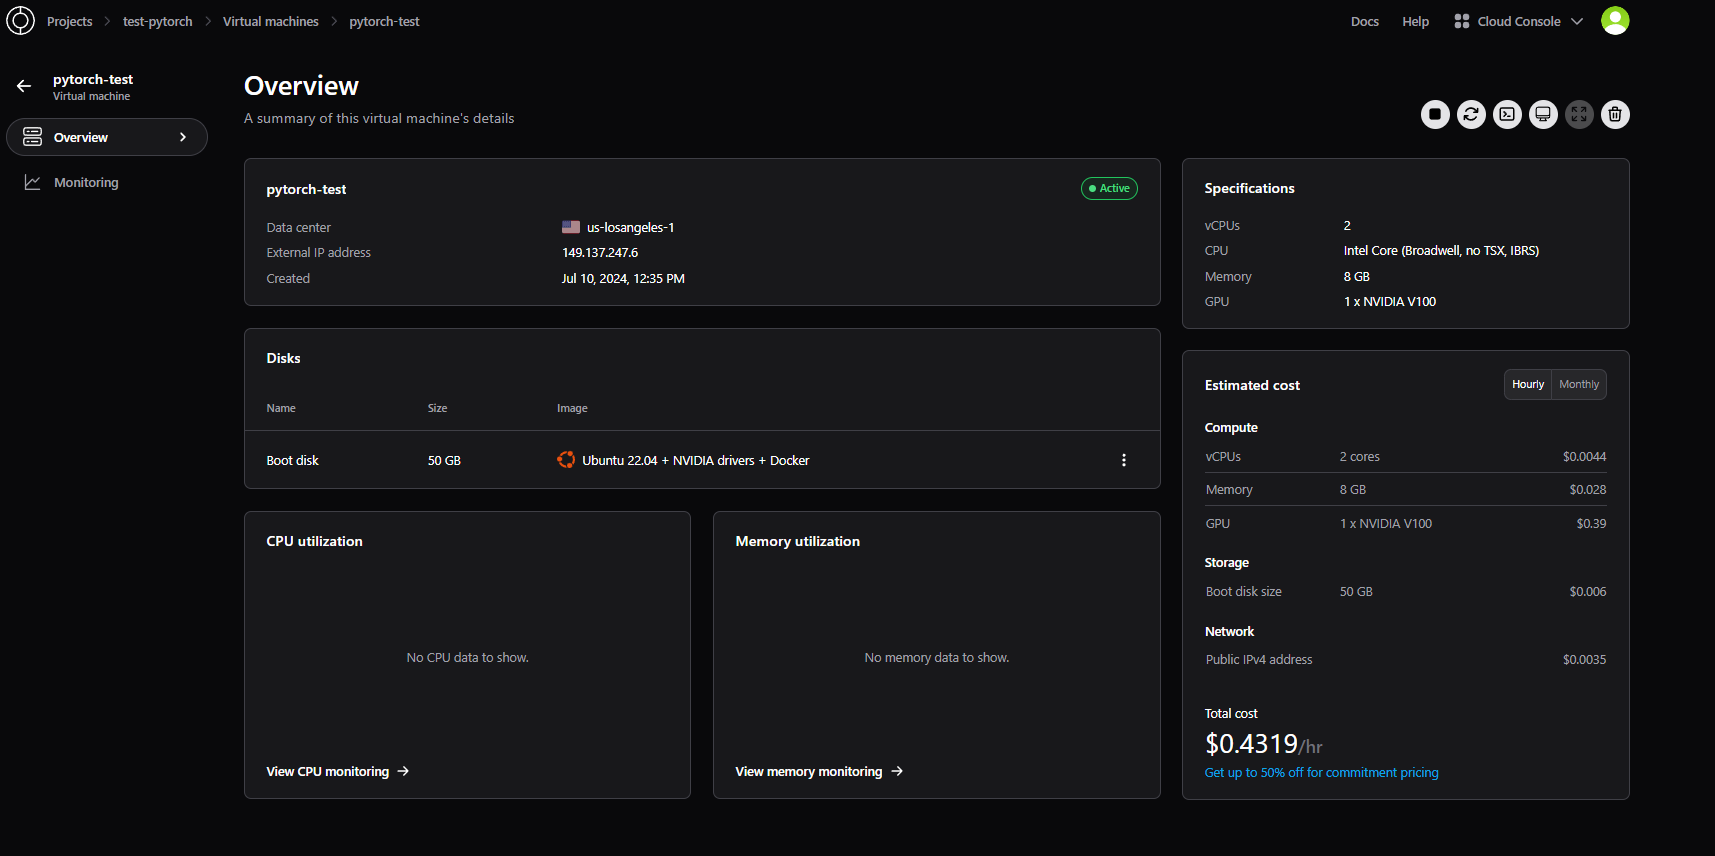1715x856 pixels.
Task: Click the logo in the top-left corner
Action: pos(20,20)
